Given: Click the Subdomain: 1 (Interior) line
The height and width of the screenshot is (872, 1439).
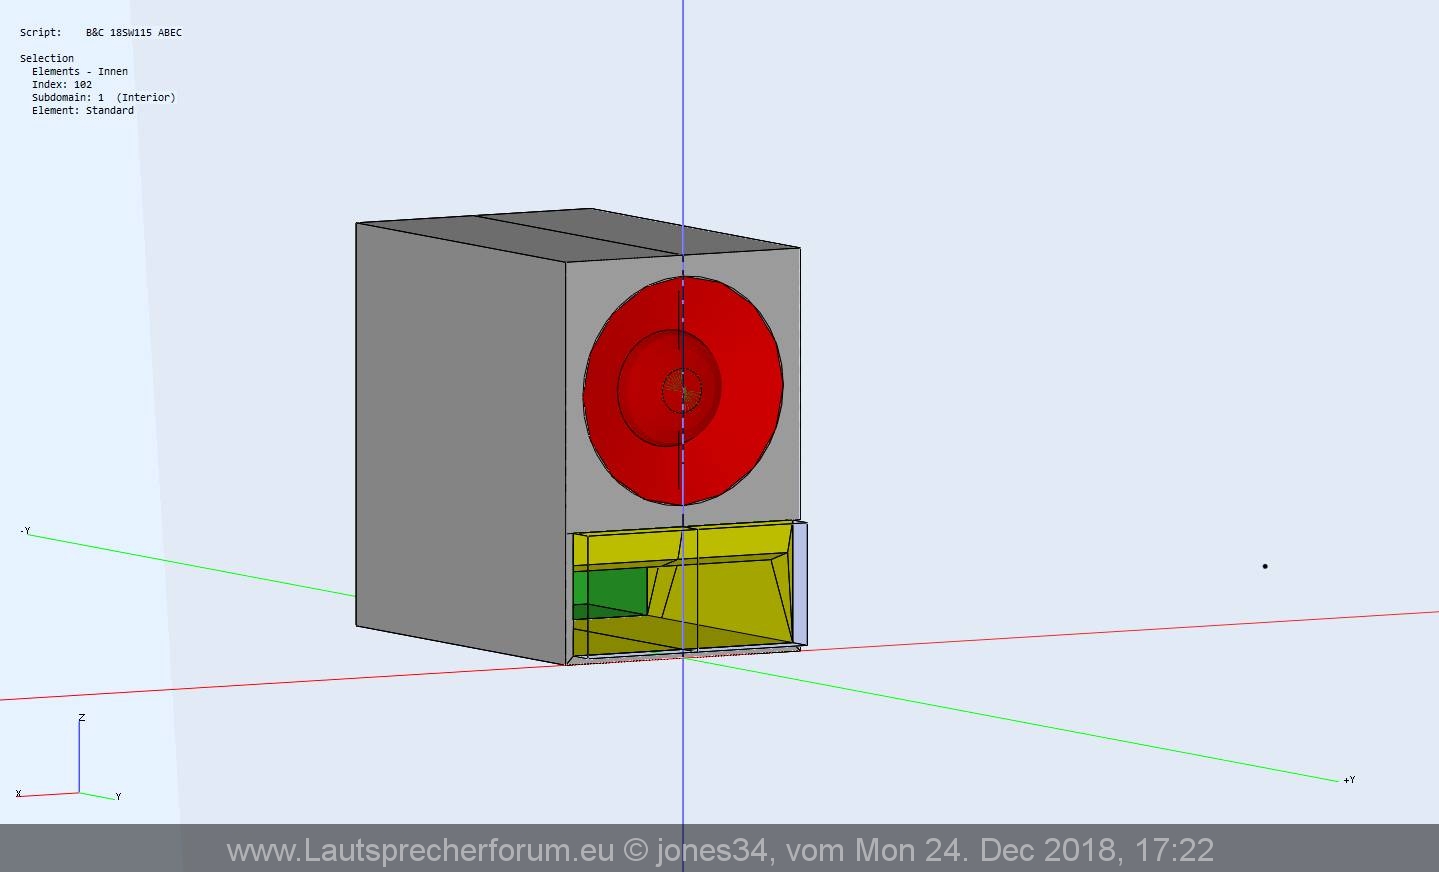Looking at the screenshot, I should tap(103, 97).
